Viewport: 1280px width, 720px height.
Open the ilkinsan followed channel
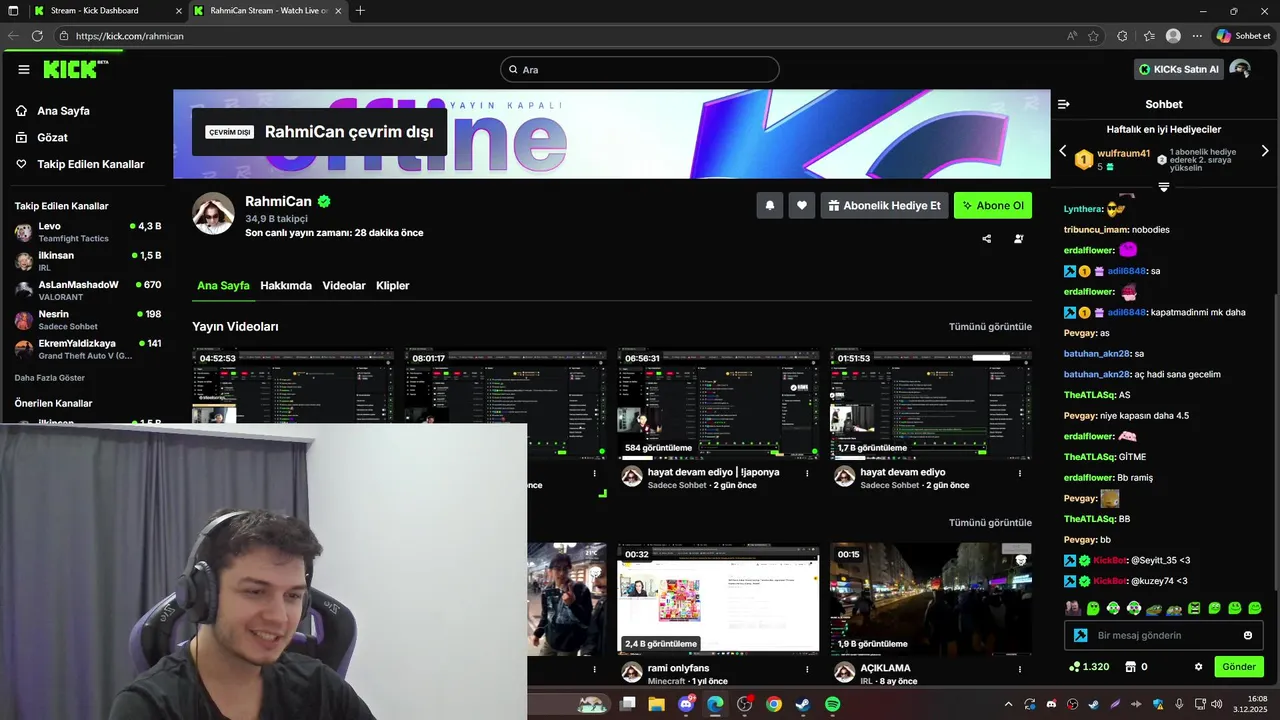88,261
